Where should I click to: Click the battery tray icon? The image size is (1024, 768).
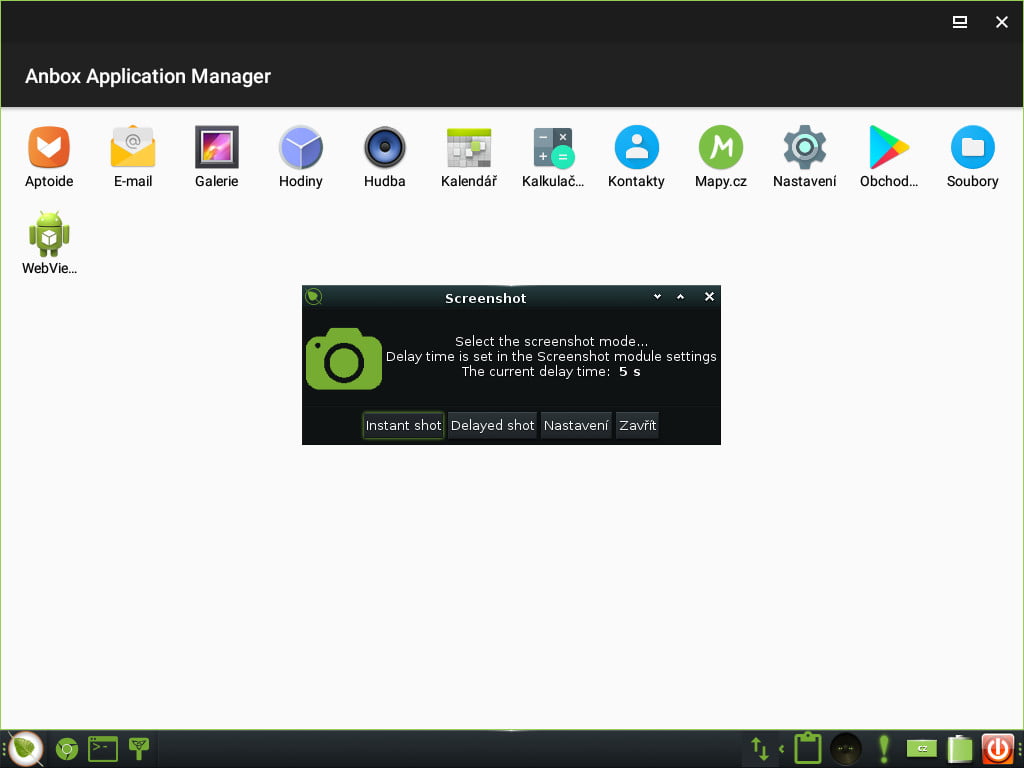(x=960, y=749)
